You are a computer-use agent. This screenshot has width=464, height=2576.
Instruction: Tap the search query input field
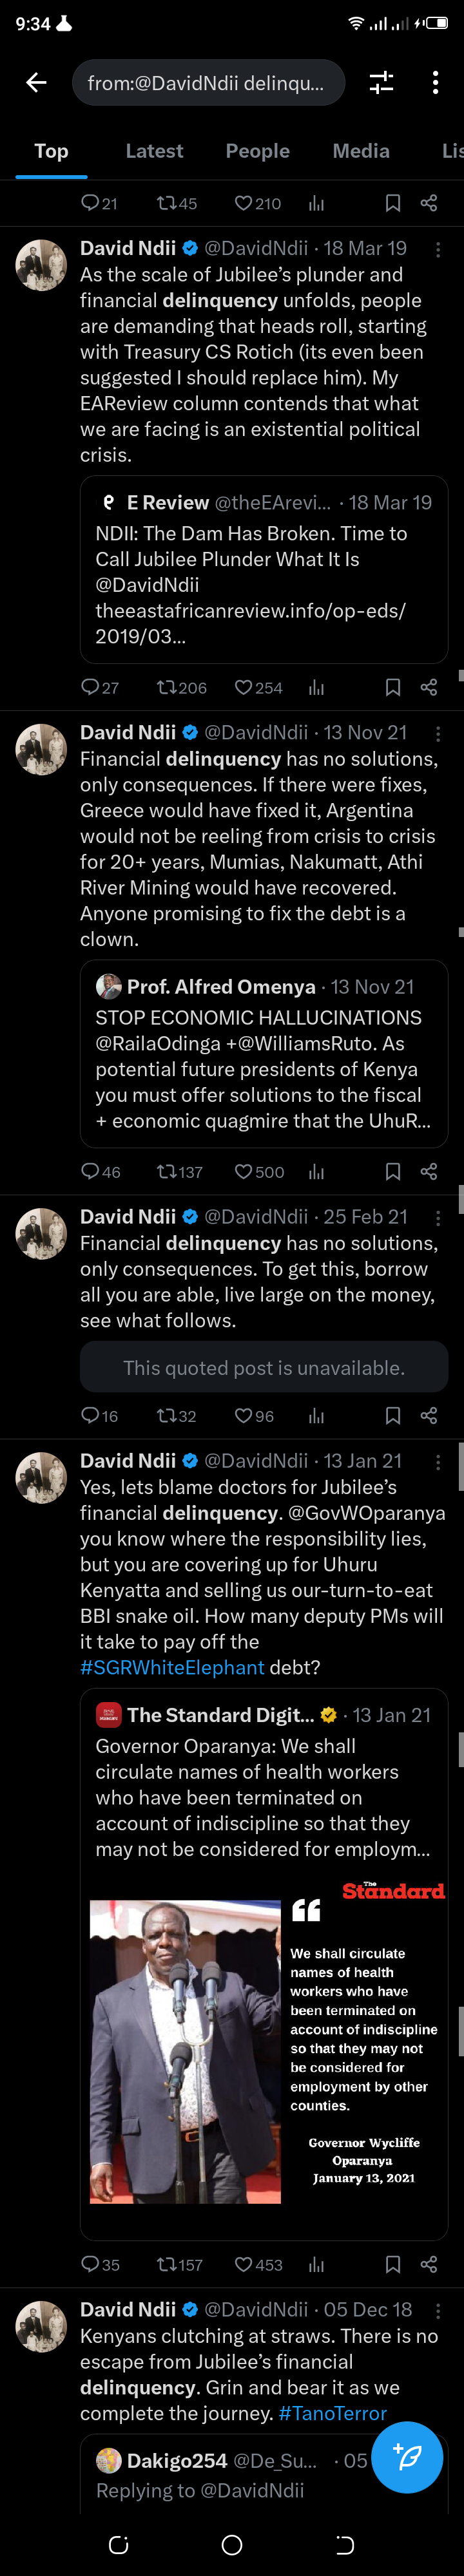pyautogui.click(x=208, y=83)
